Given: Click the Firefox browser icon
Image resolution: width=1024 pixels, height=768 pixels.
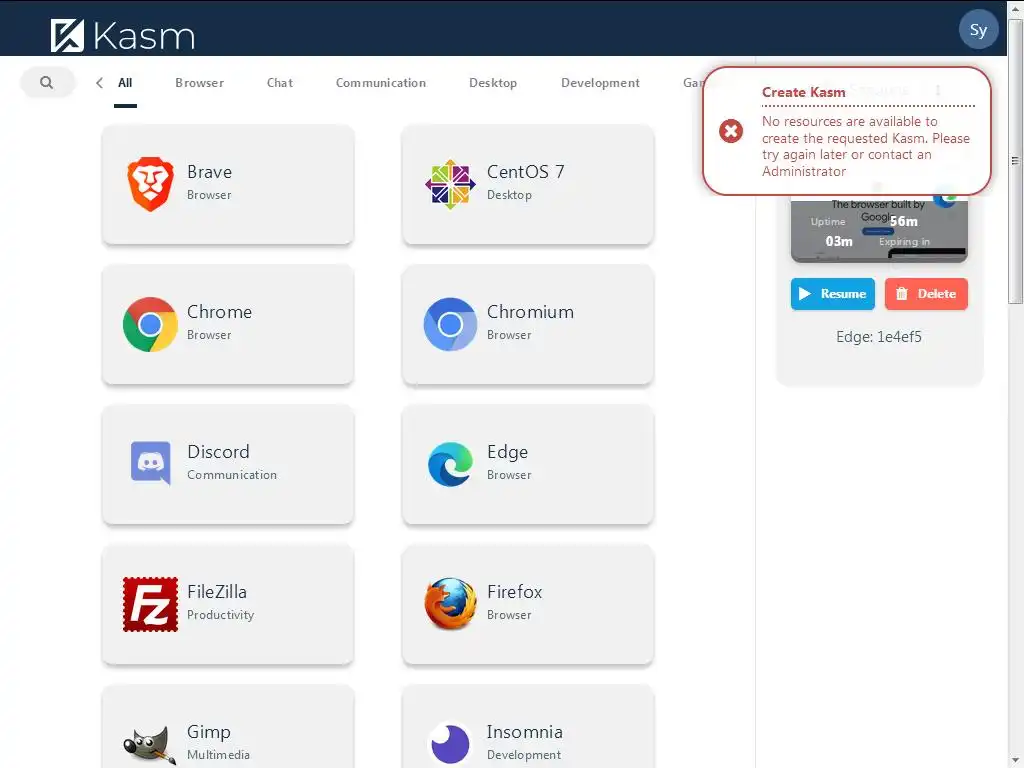Looking at the screenshot, I should point(450,604).
